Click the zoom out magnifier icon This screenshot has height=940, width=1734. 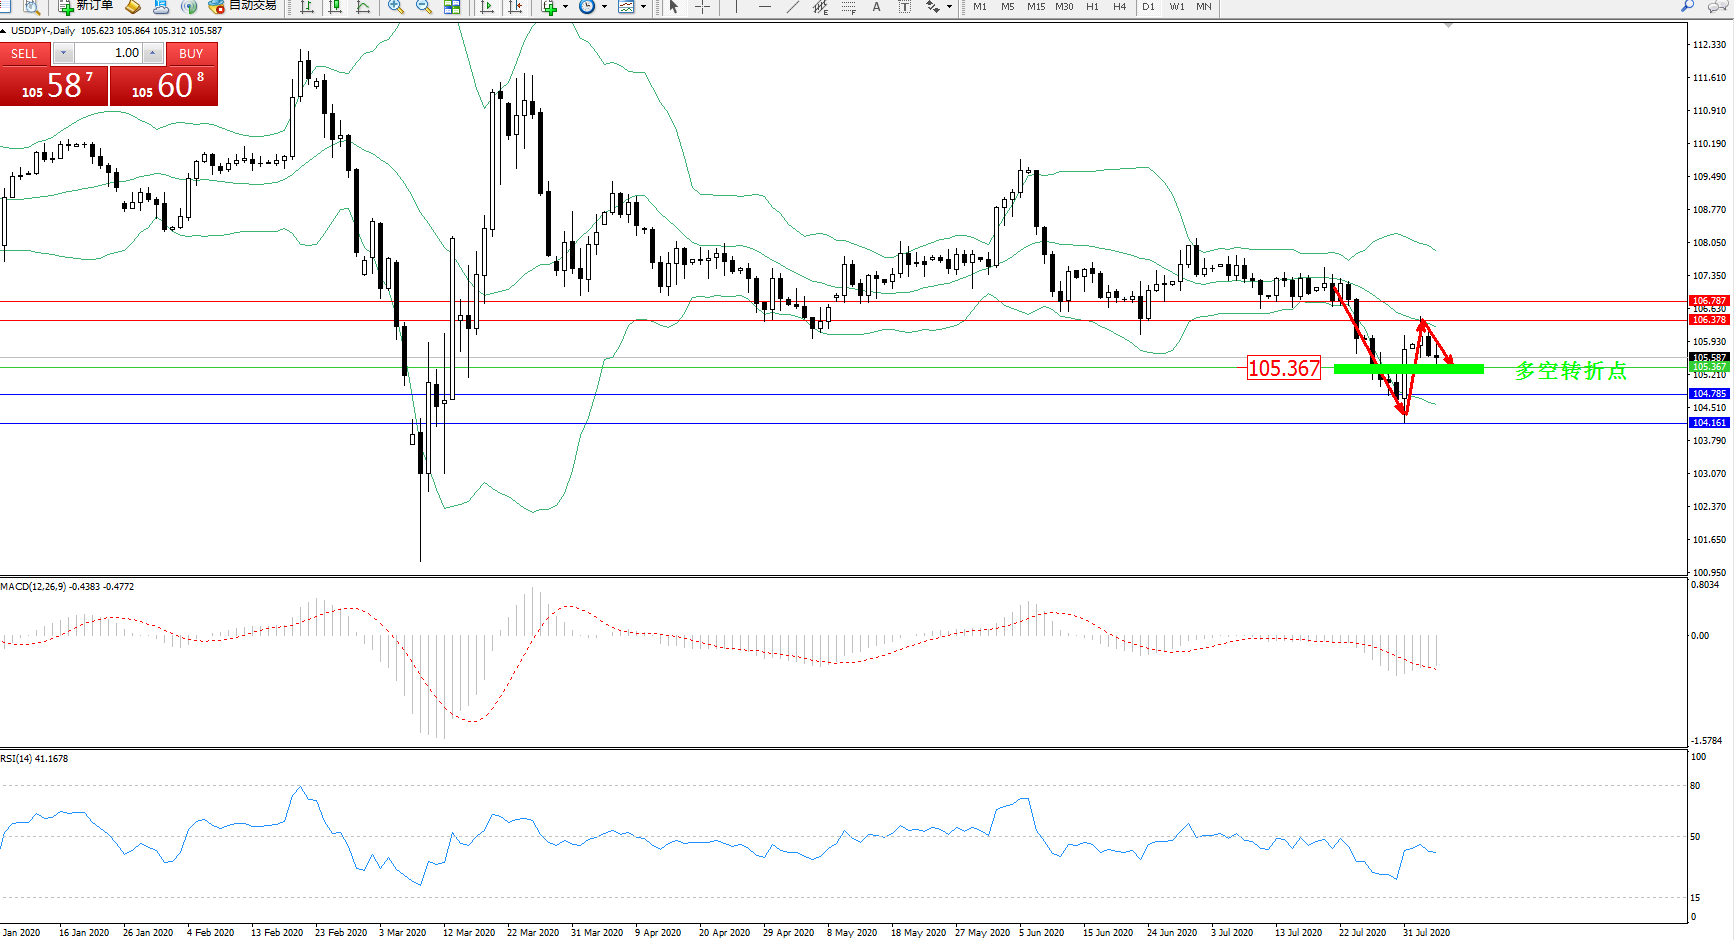pos(424,6)
